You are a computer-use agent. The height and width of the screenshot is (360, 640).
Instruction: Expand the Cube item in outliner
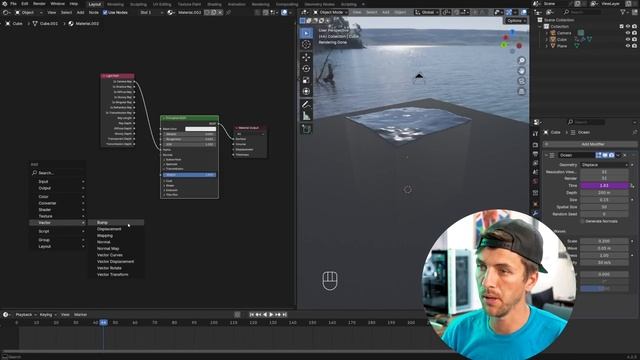point(547,40)
